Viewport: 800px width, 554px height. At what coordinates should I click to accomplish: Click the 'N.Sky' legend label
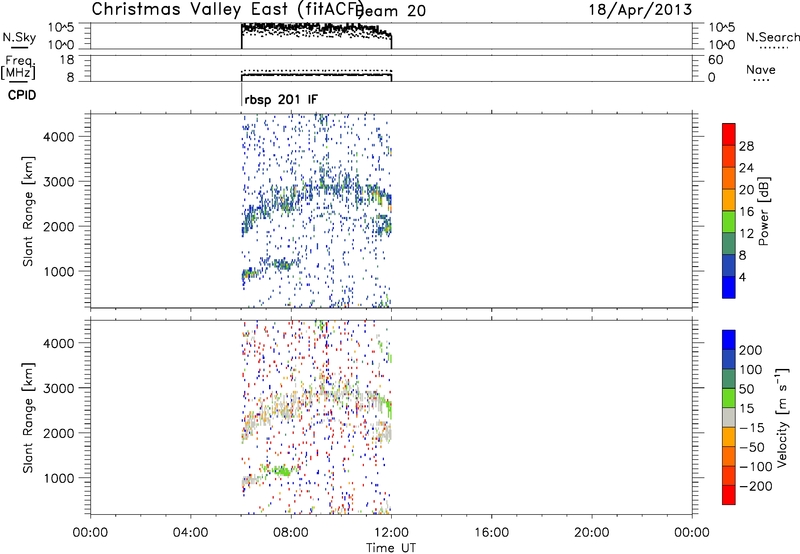[x=19, y=37]
